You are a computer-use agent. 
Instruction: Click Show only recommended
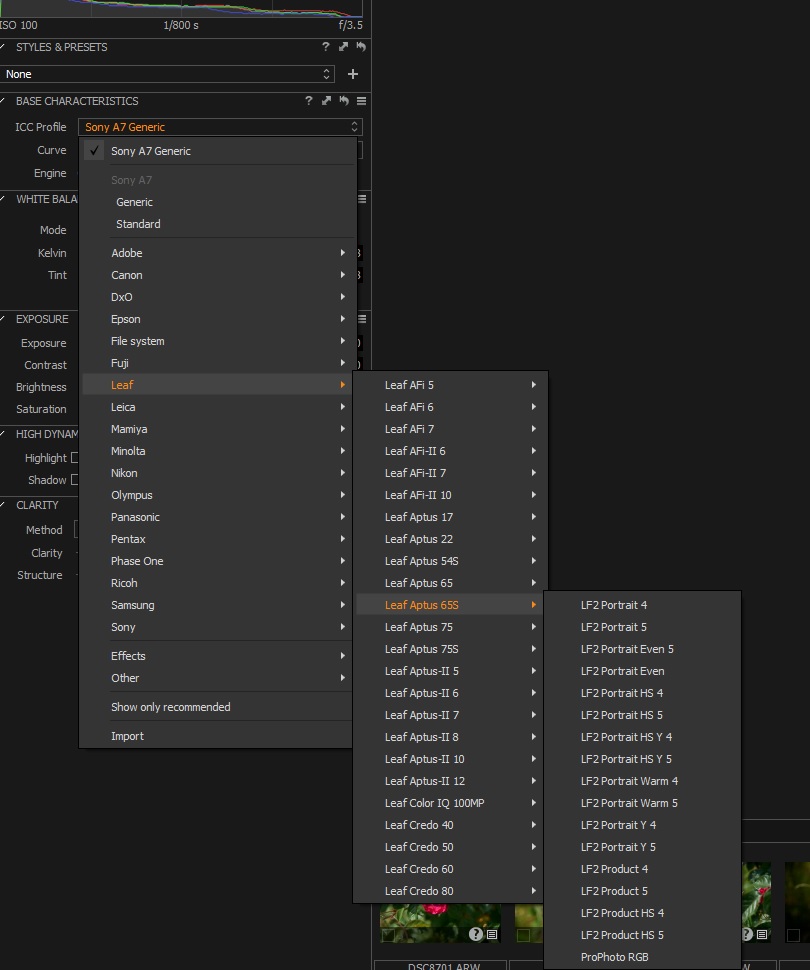point(170,707)
